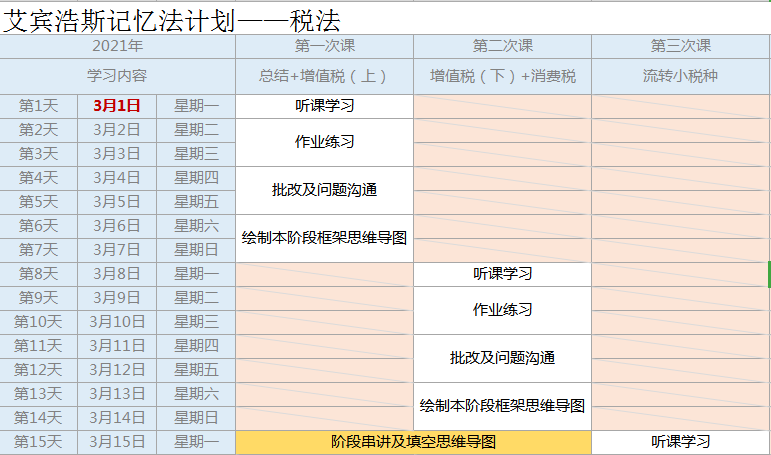Select the 第1天 row label
The image size is (771, 455).
coord(39,106)
